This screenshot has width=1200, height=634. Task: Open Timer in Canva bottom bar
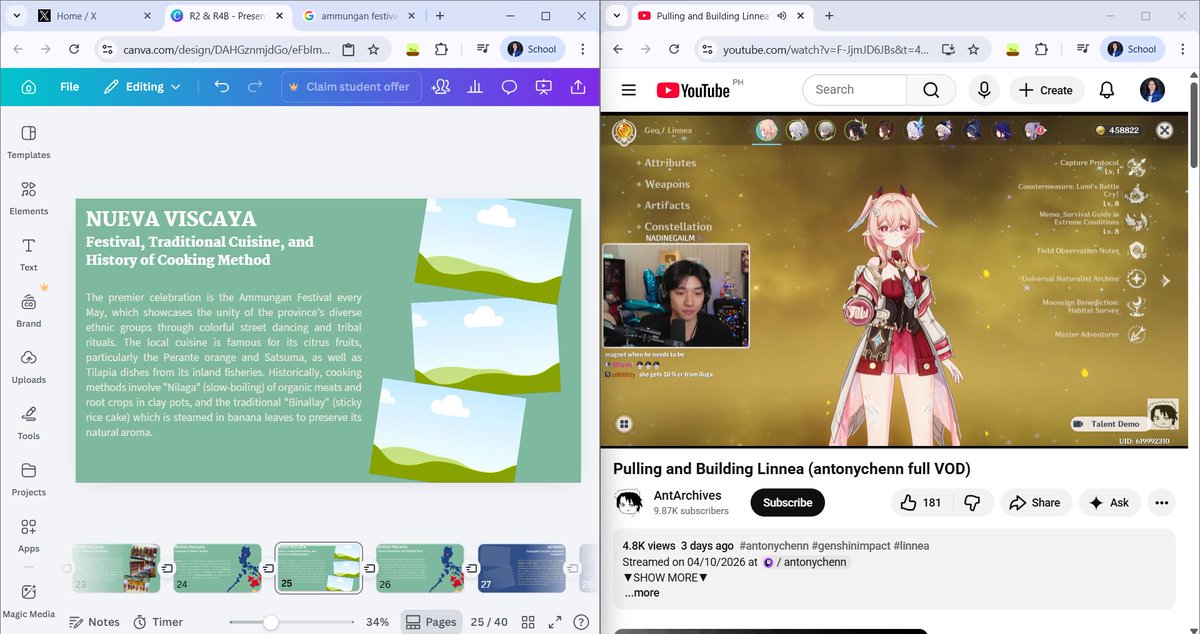(158, 622)
